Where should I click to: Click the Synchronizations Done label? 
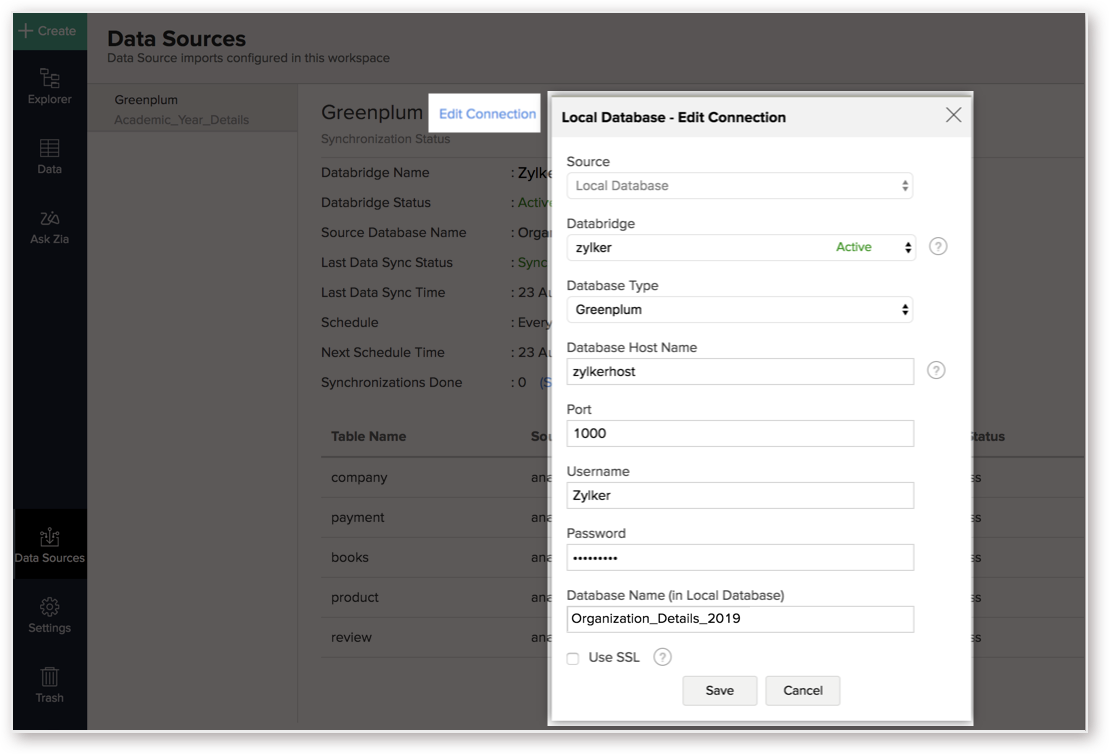coord(391,382)
